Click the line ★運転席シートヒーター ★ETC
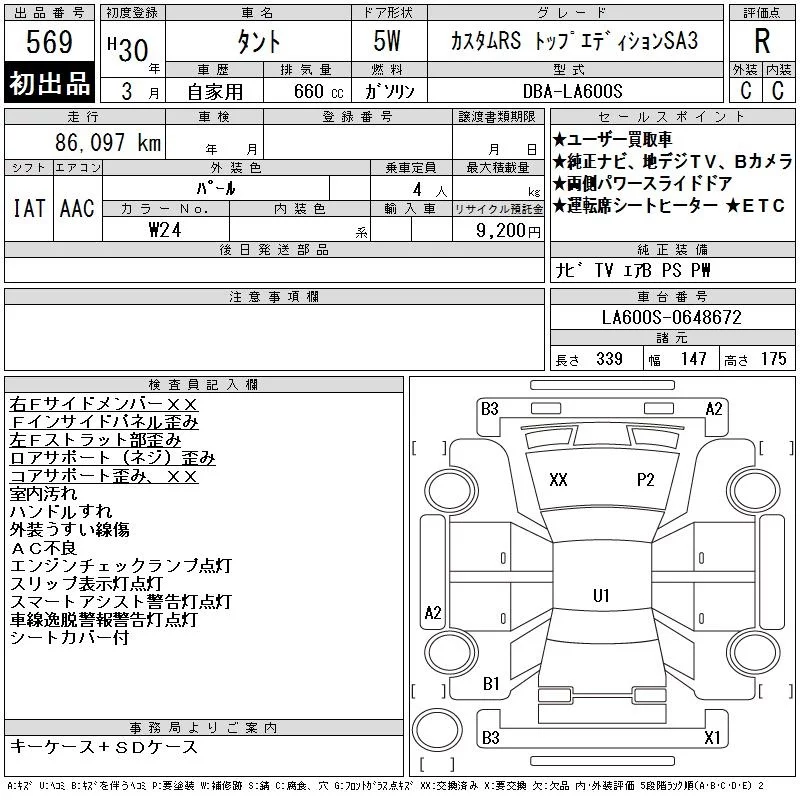Image resolution: width=800 pixels, height=800 pixels. coord(669,205)
